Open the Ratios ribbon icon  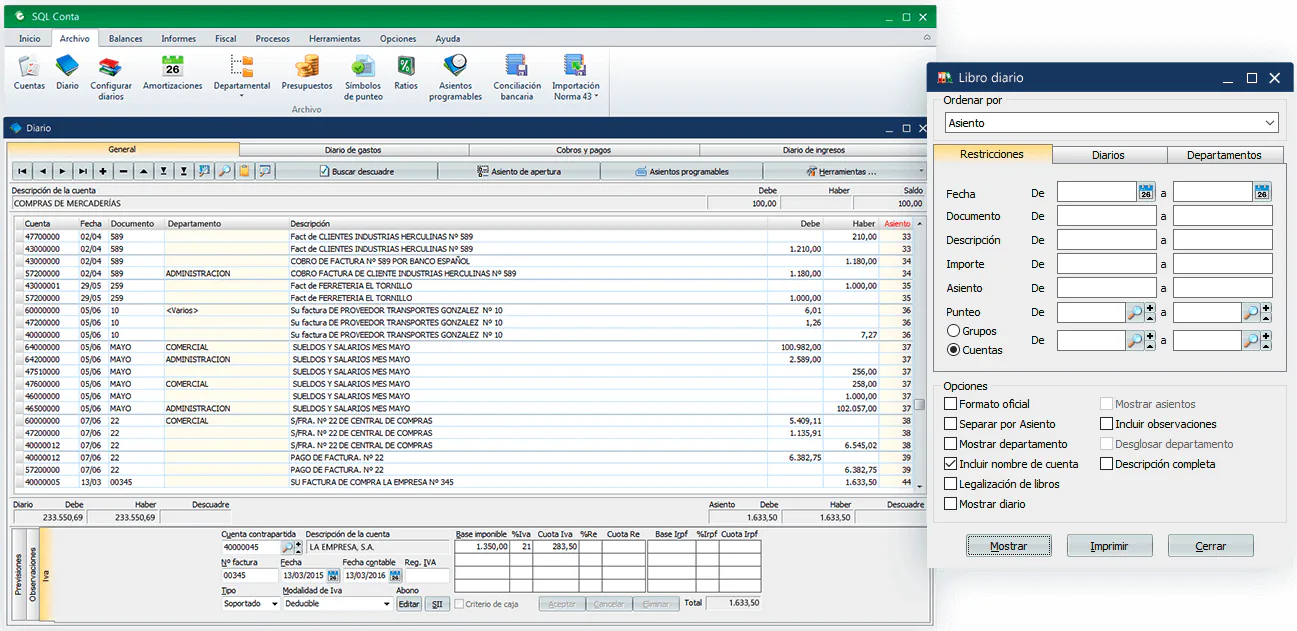(406, 73)
